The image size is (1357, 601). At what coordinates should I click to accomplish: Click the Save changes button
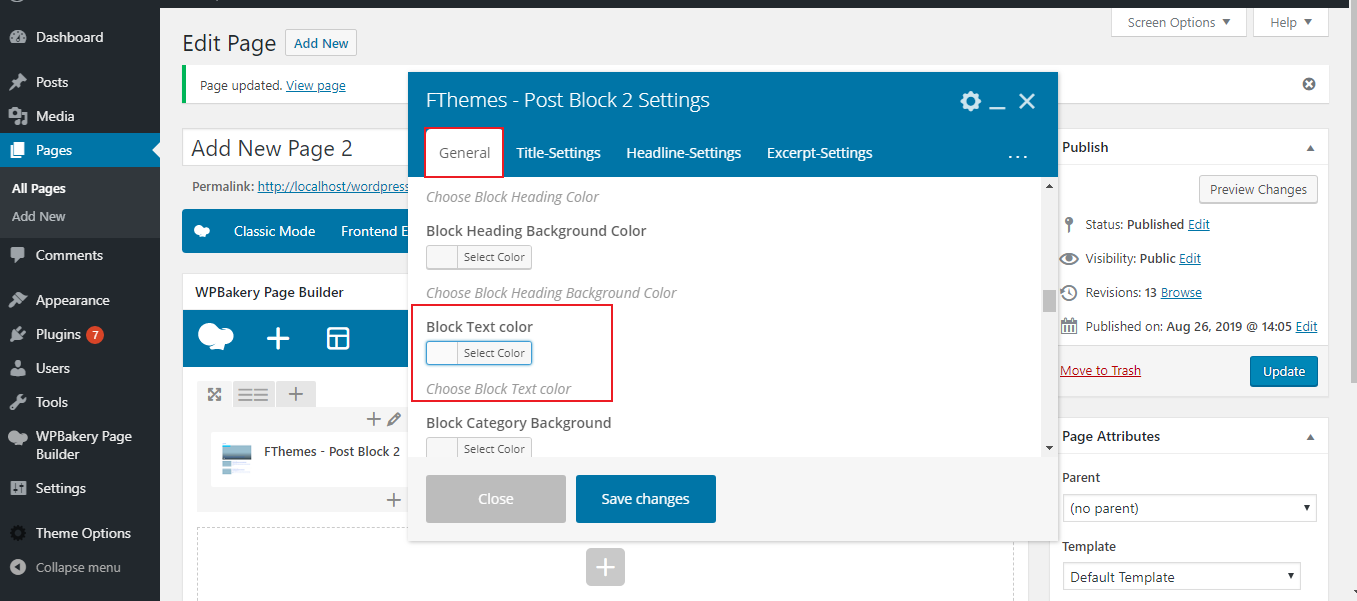tap(645, 499)
